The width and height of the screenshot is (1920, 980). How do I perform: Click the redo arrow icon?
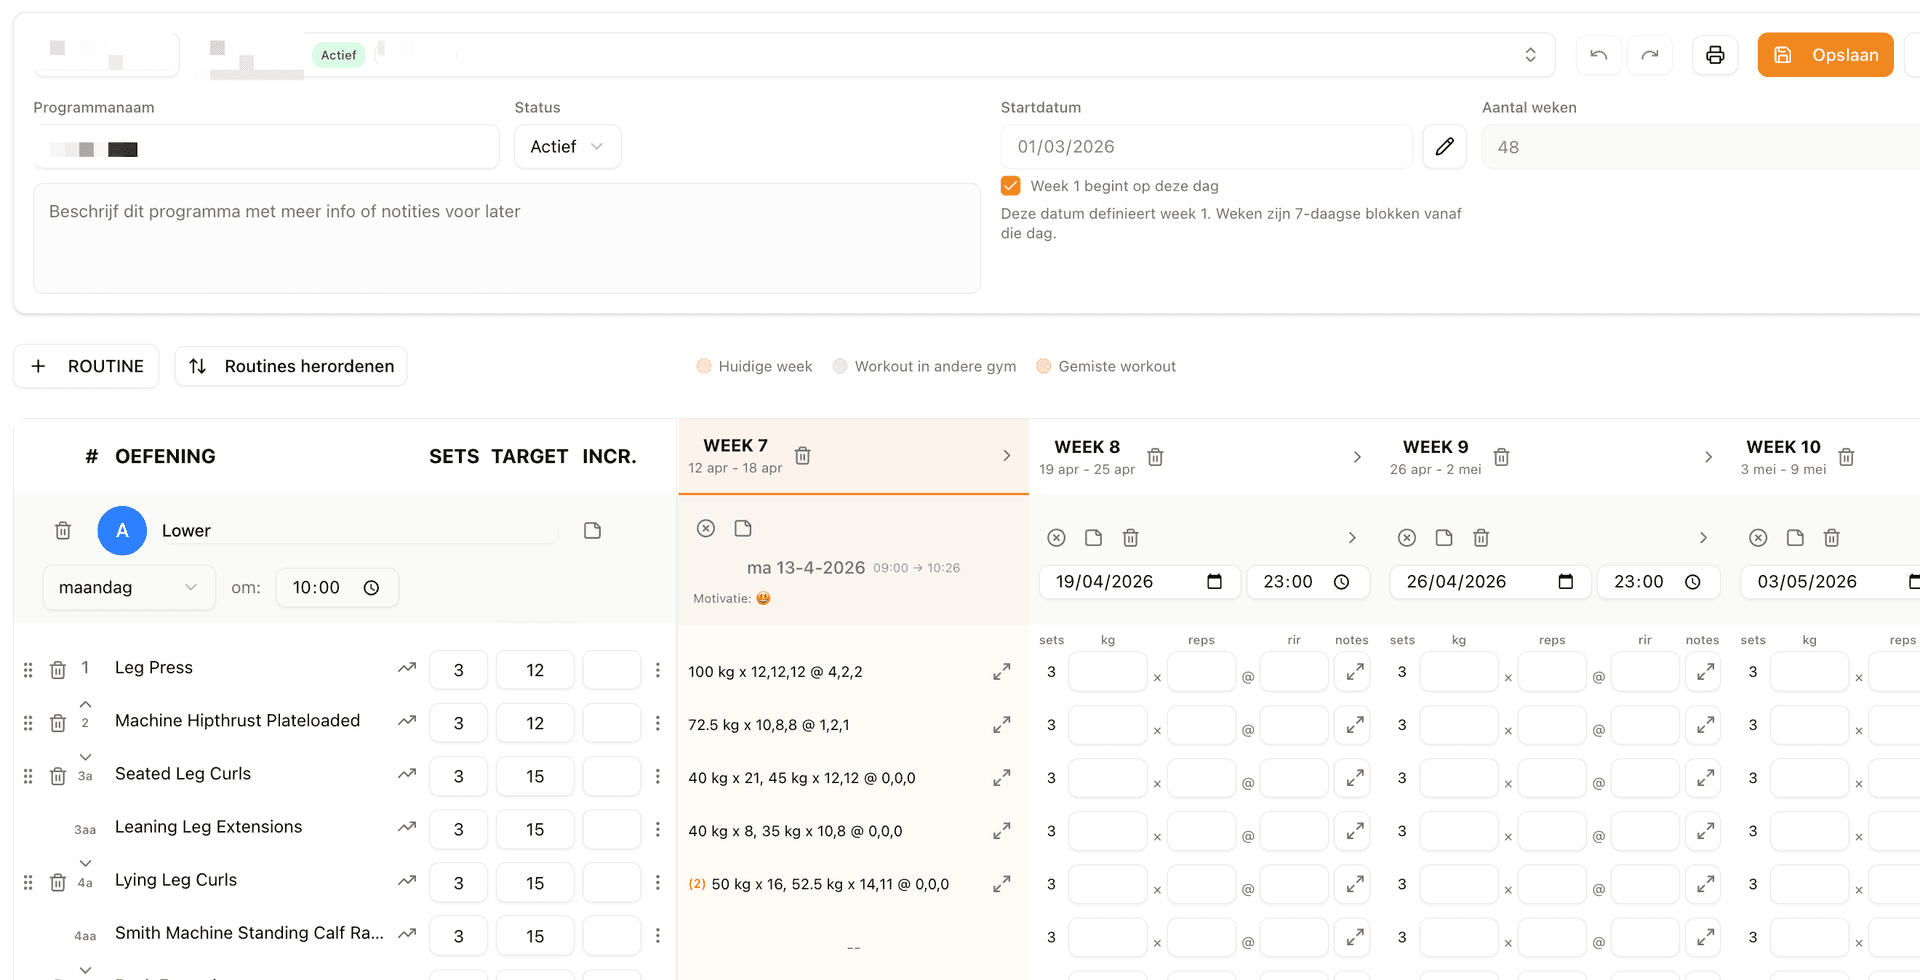(x=1650, y=55)
